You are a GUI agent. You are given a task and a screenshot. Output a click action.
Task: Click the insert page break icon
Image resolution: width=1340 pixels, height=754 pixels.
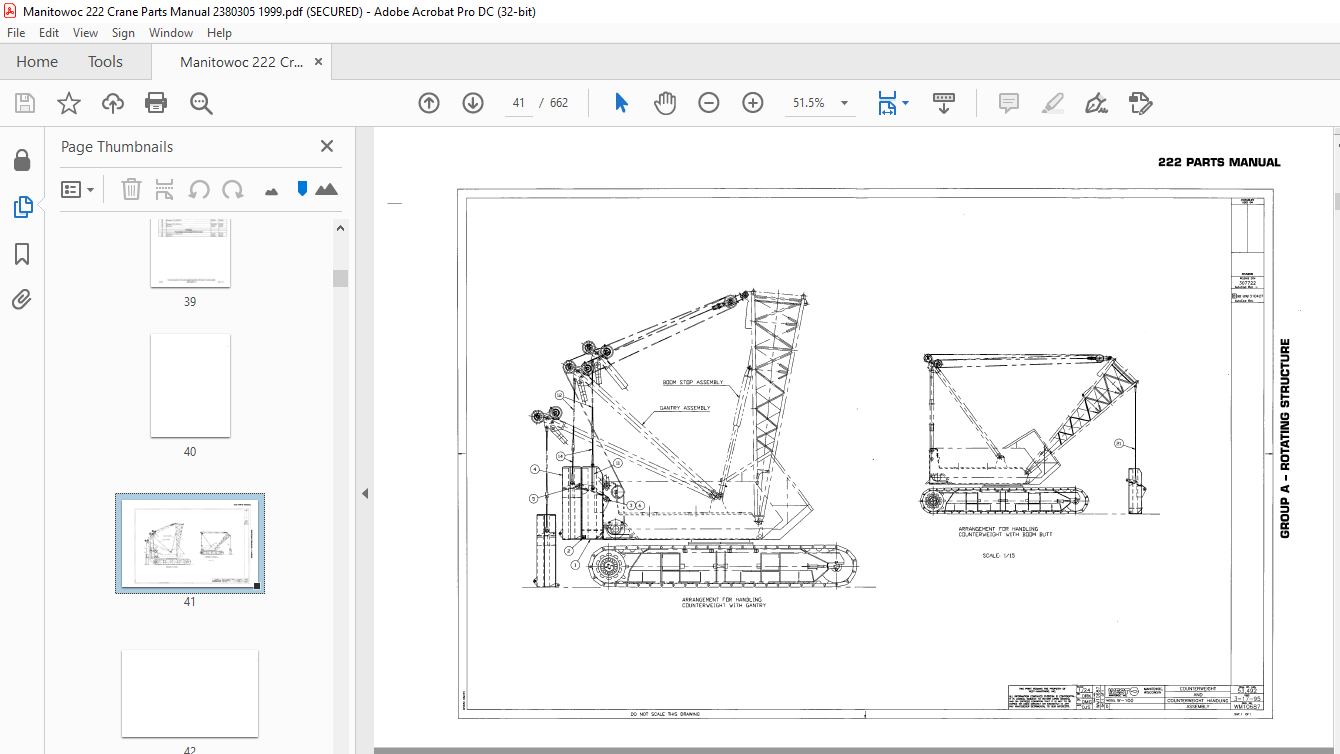click(165, 189)
